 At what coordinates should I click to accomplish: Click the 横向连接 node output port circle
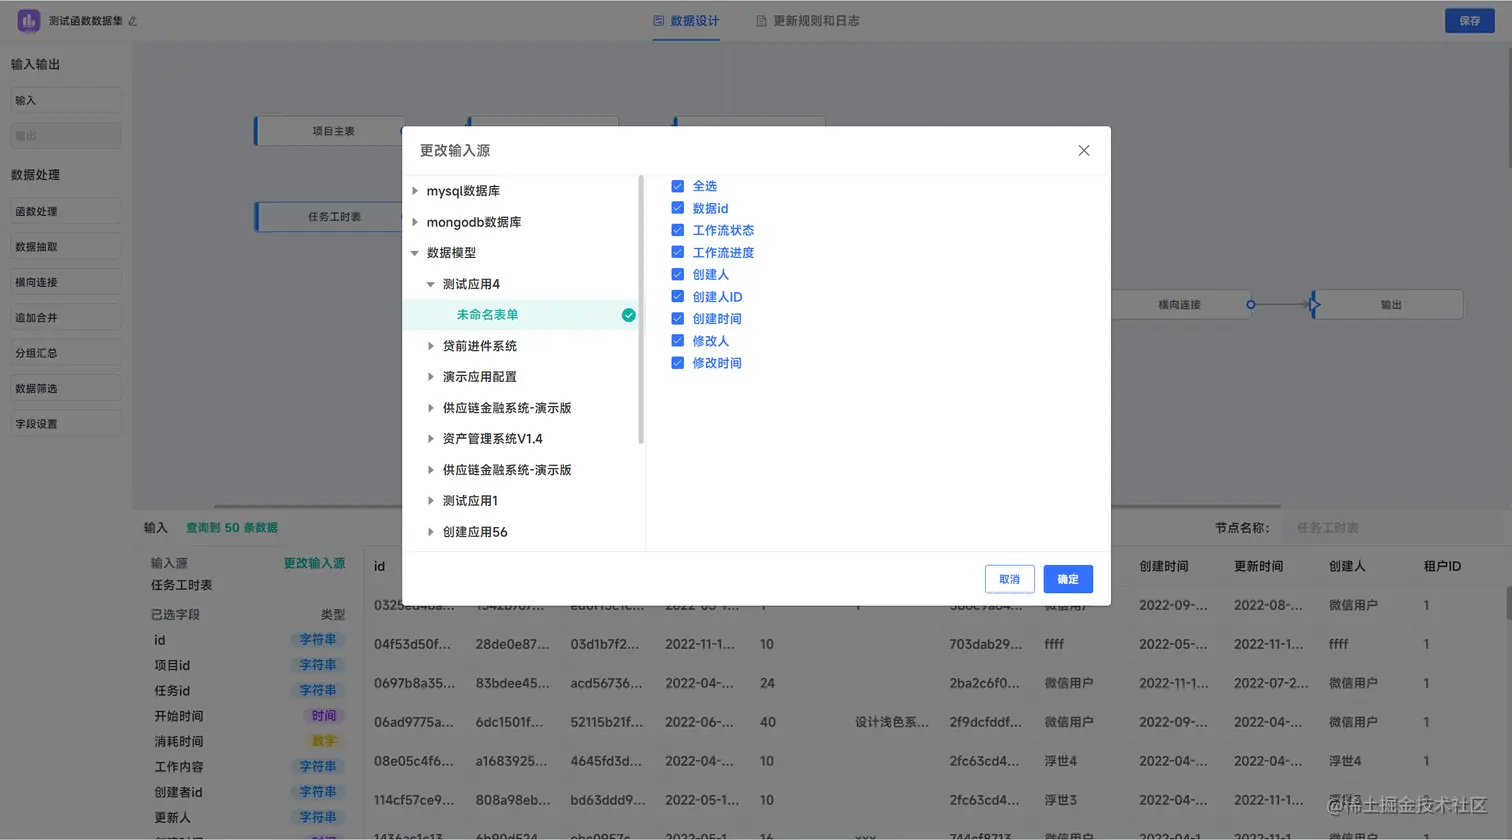(x=1250, y=304)
